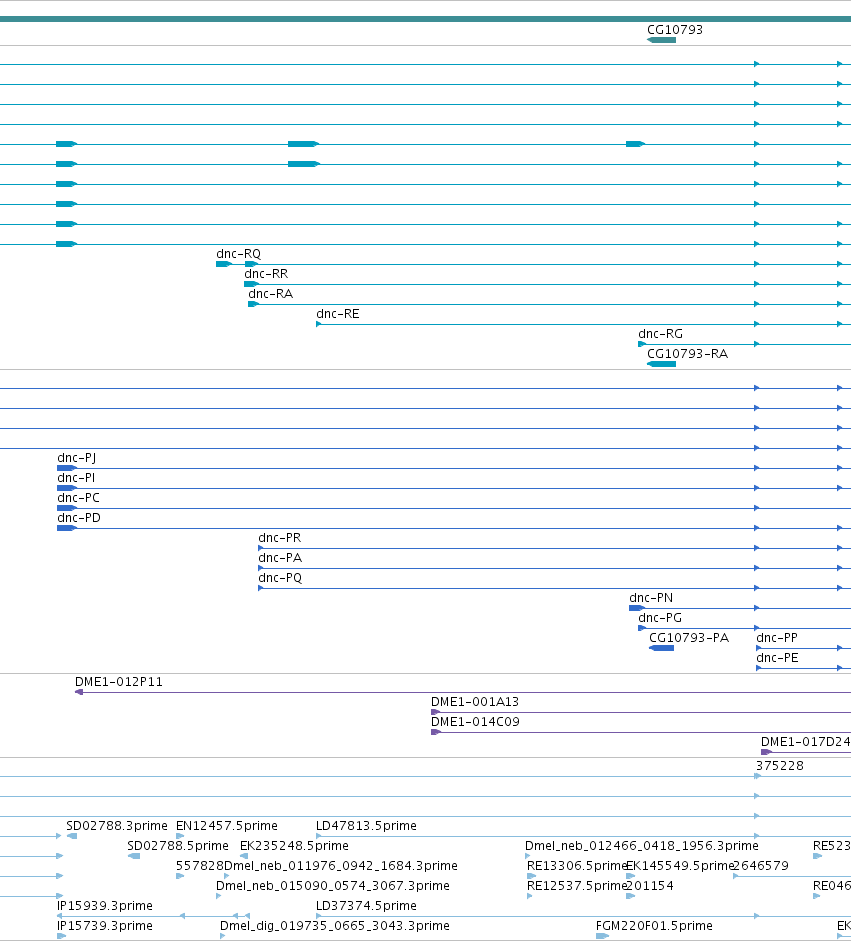The image size is (851, 941).
Task: Click the teal chromosome band at top
Action: [x=426, y=19]
